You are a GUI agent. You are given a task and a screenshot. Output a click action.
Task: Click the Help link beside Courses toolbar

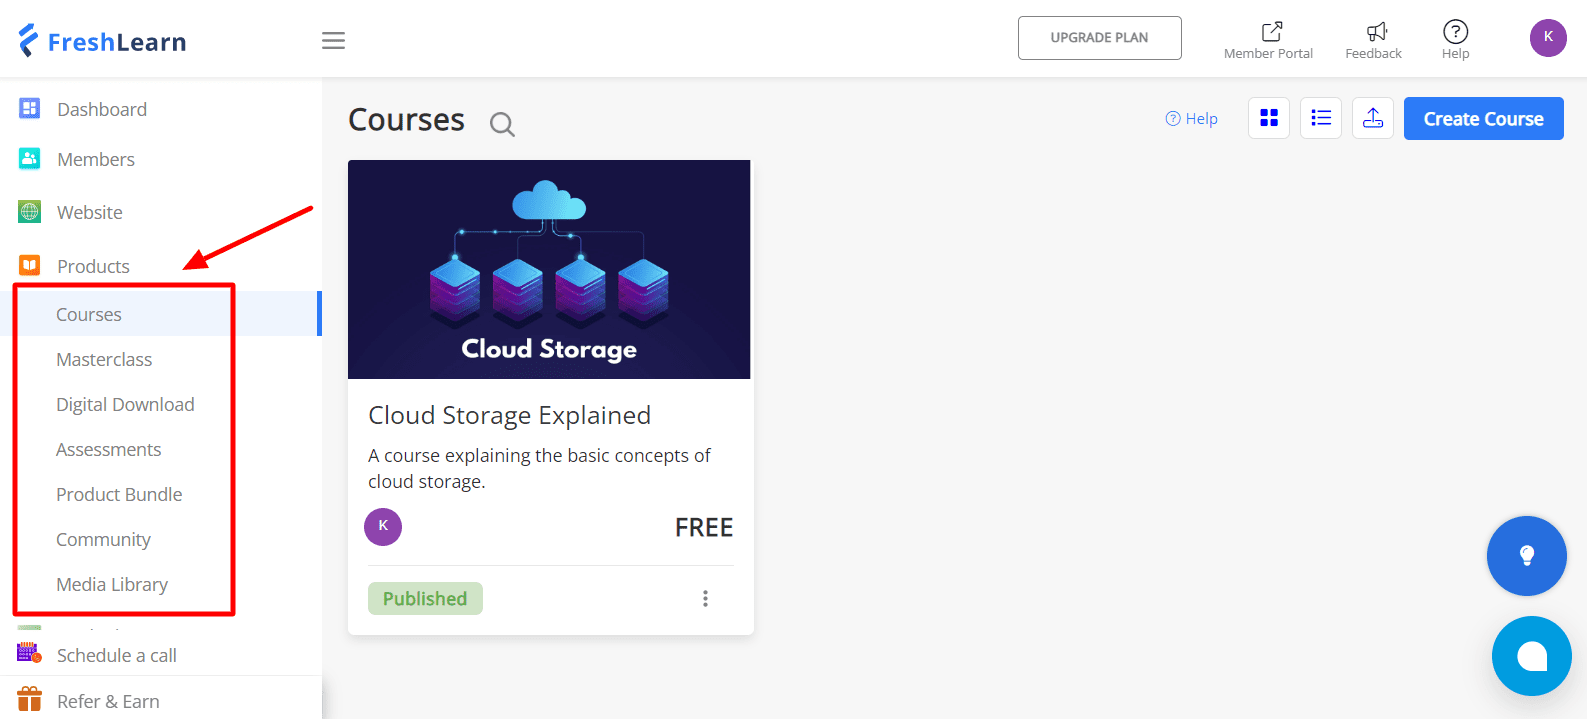point(1192,118)
